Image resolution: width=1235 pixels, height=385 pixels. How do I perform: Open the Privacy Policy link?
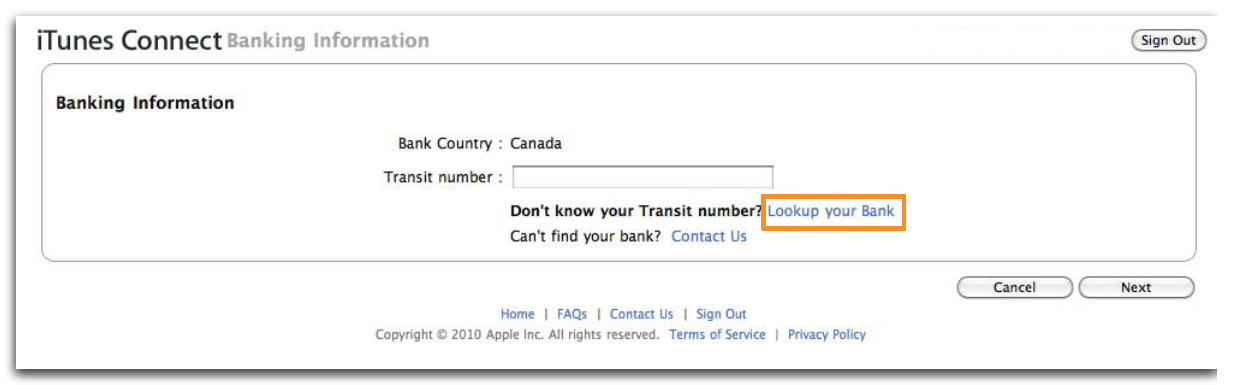coord(827,335)
